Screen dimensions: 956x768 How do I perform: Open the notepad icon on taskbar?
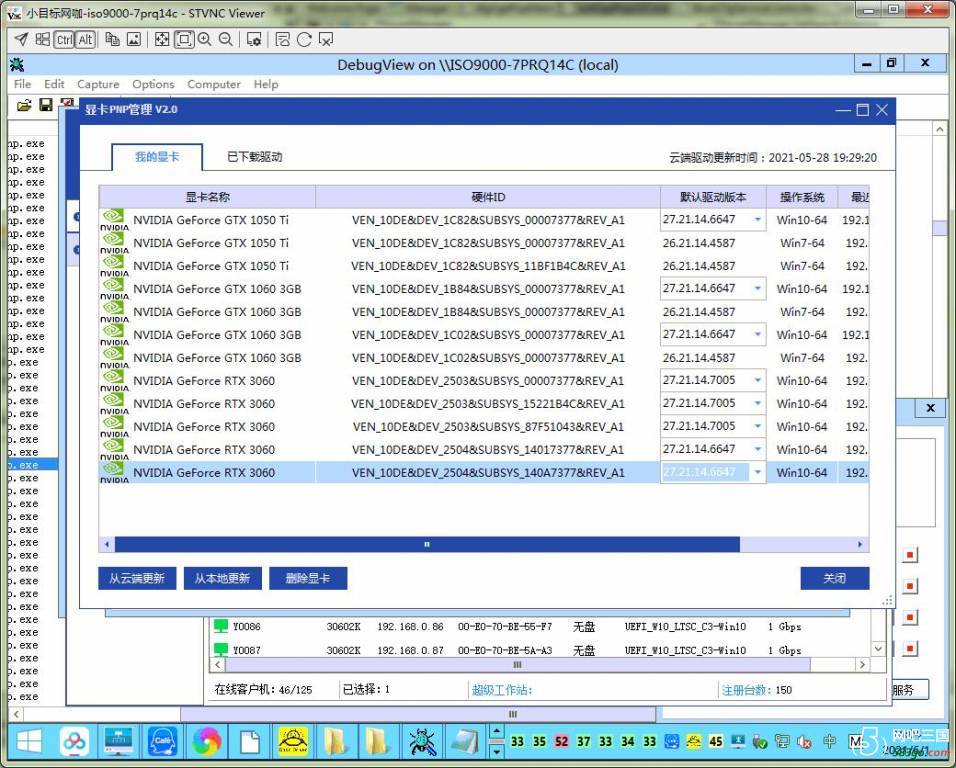pos(465,742)
